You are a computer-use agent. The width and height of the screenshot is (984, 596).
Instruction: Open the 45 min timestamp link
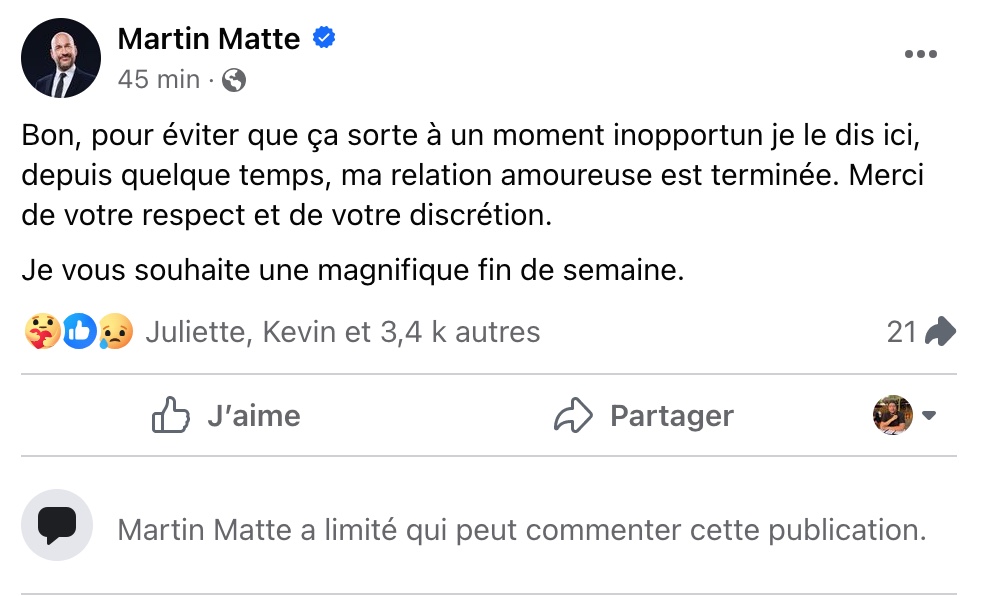point(158,80)
